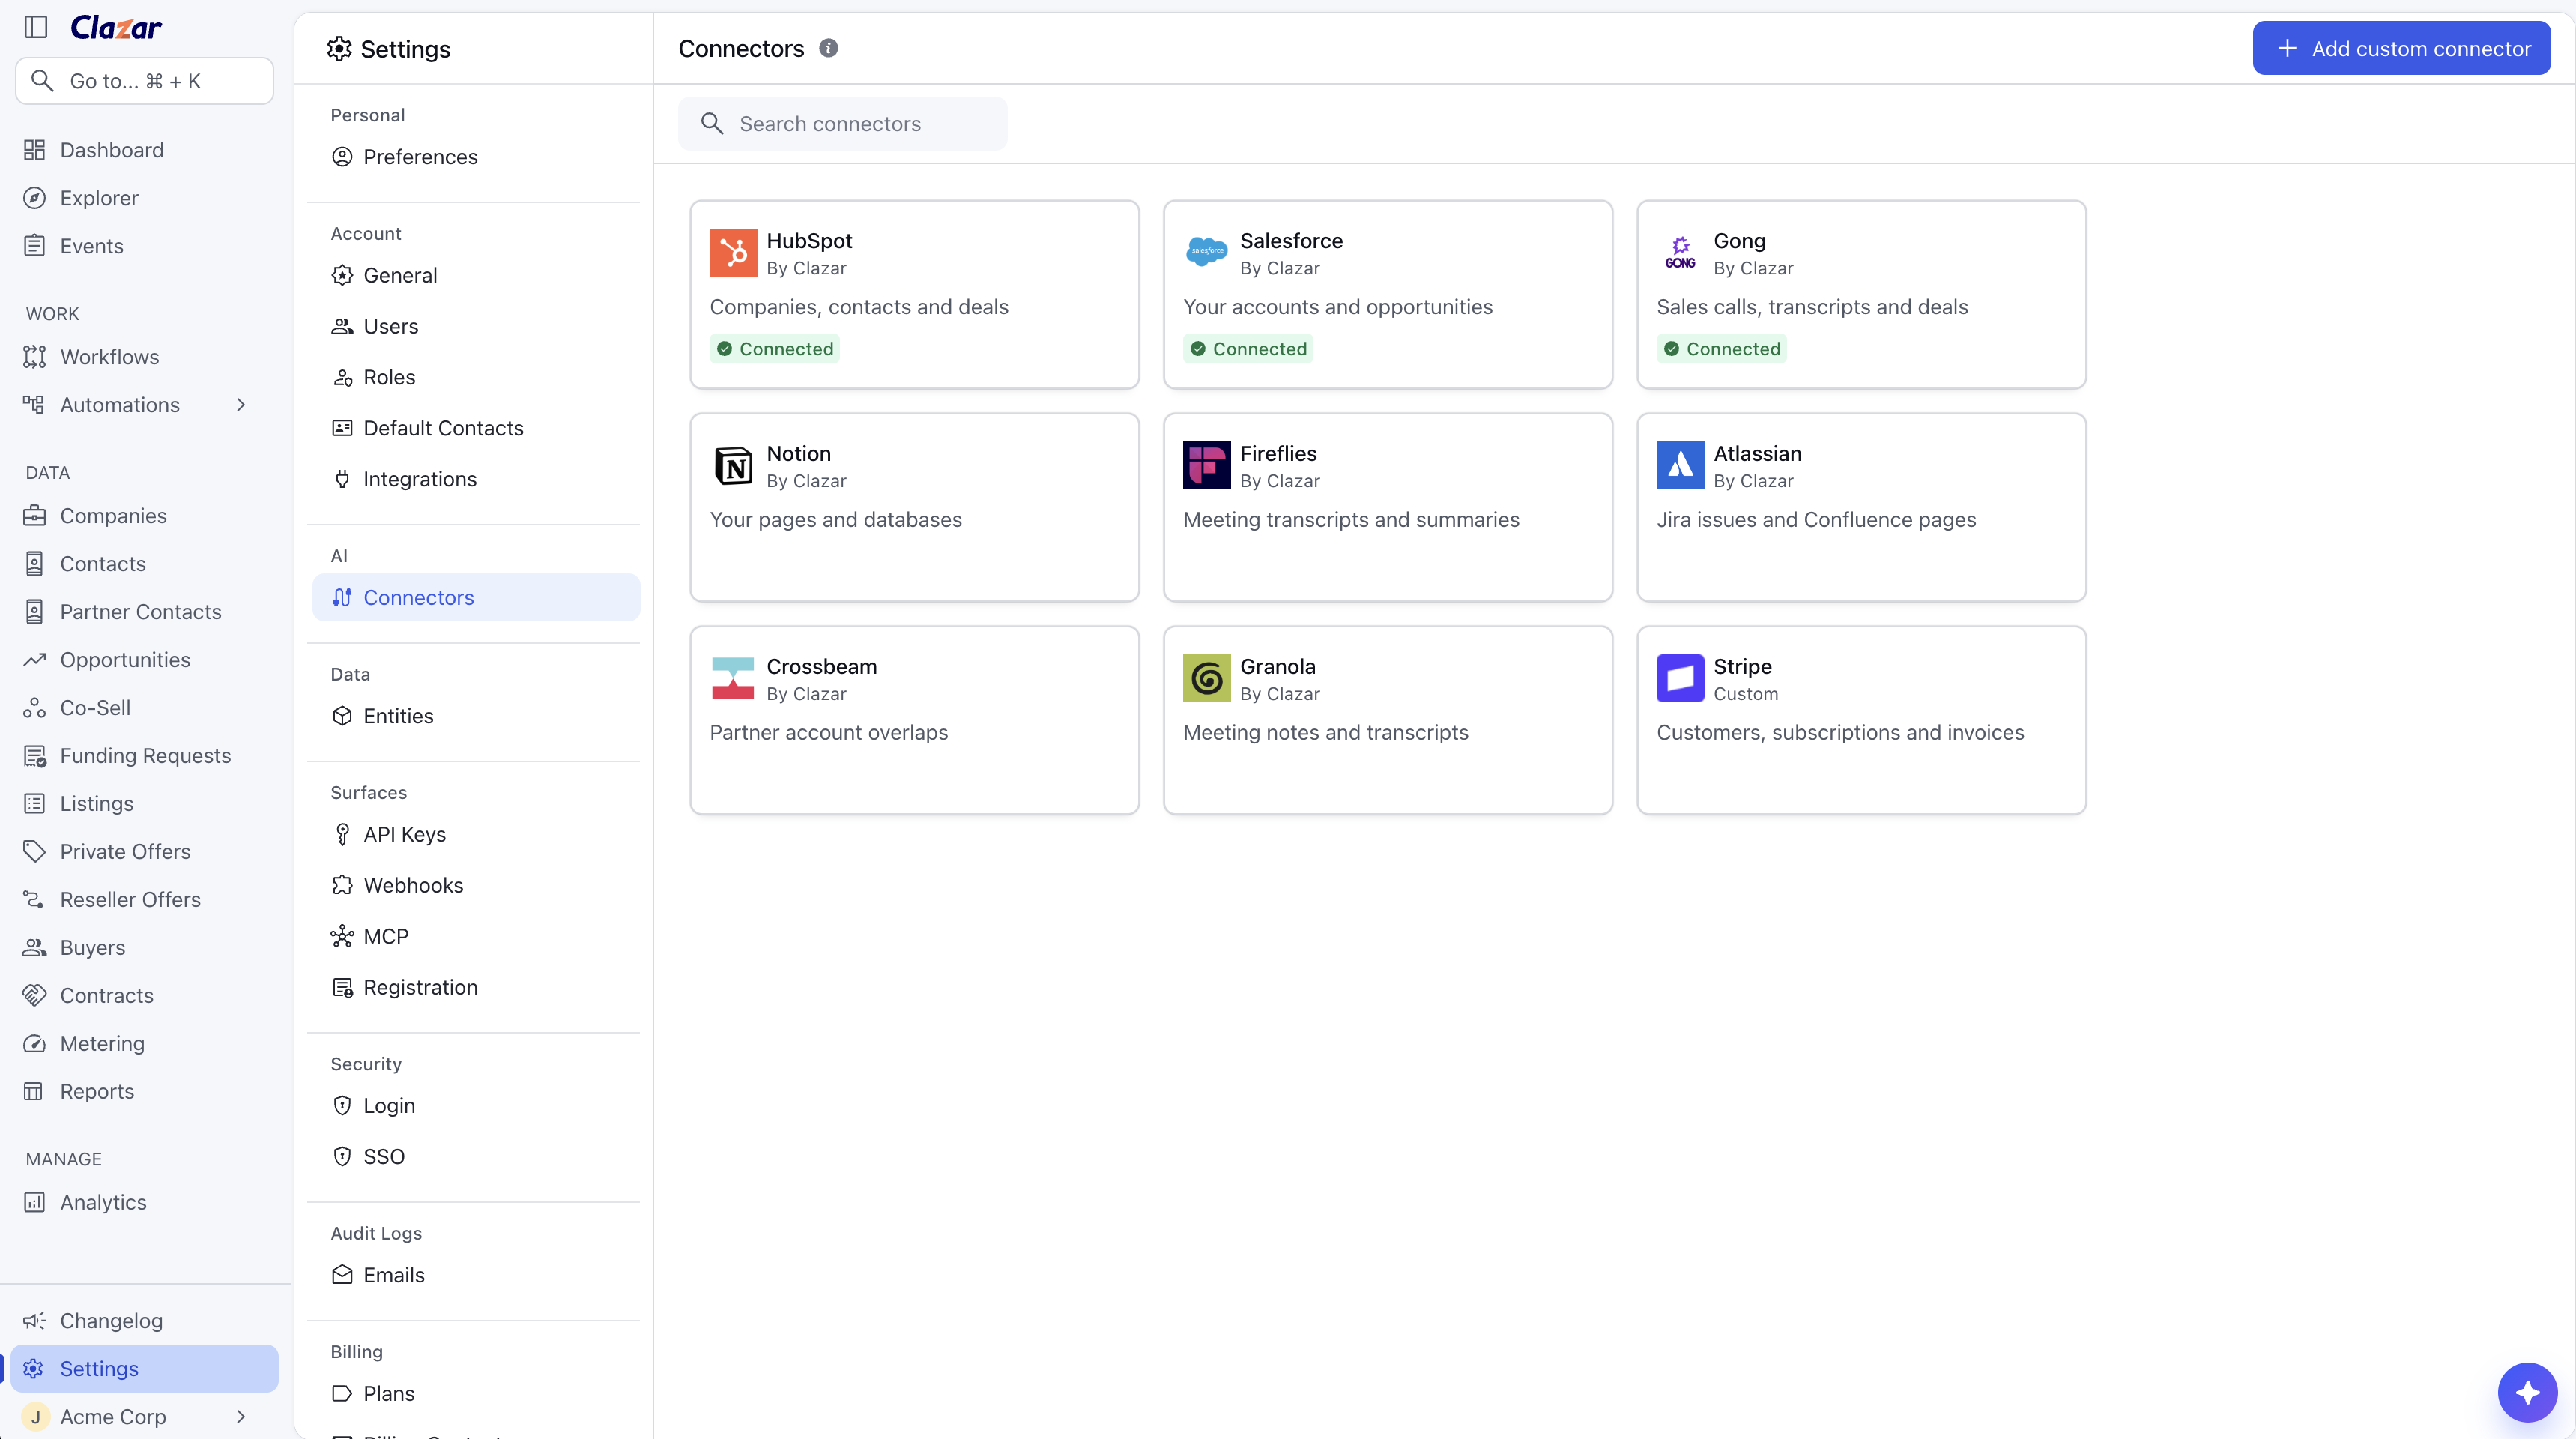The height and width of the screenshot is (1439, 2576).
Task: Expand the Automations submenu chevron
Action: (x=240, y=405)
